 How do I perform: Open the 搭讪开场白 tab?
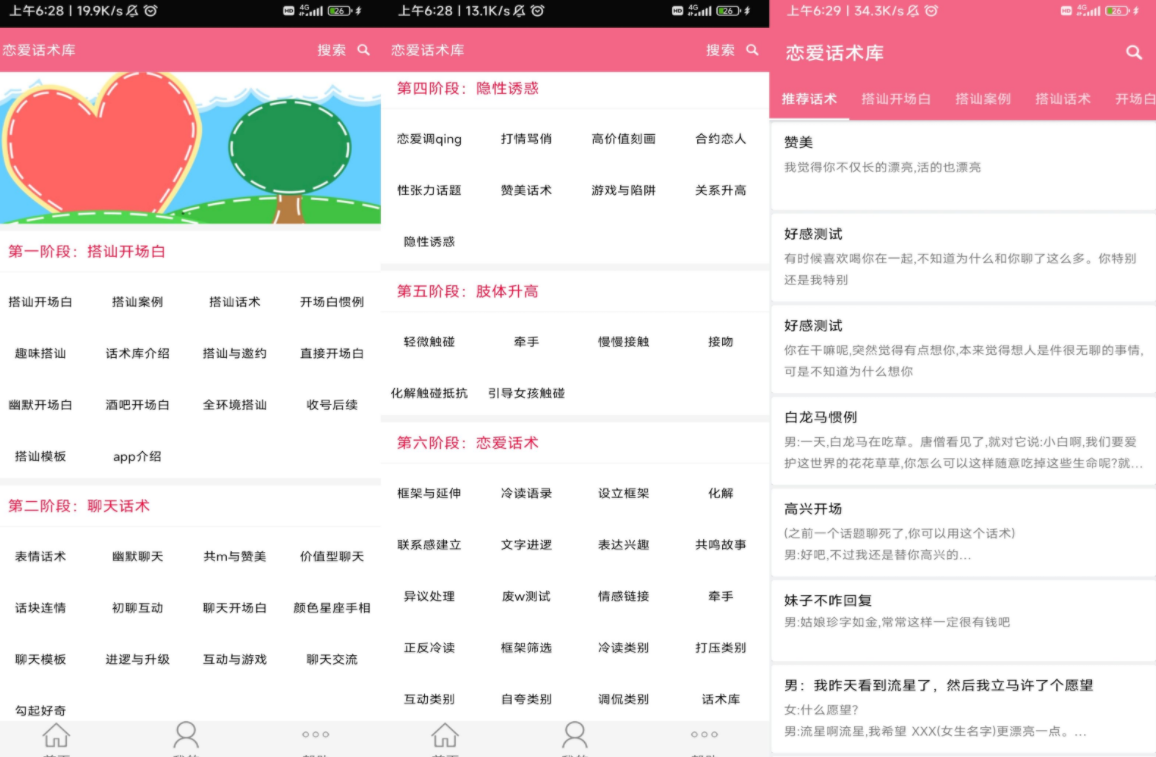click(x=896, y=99)
